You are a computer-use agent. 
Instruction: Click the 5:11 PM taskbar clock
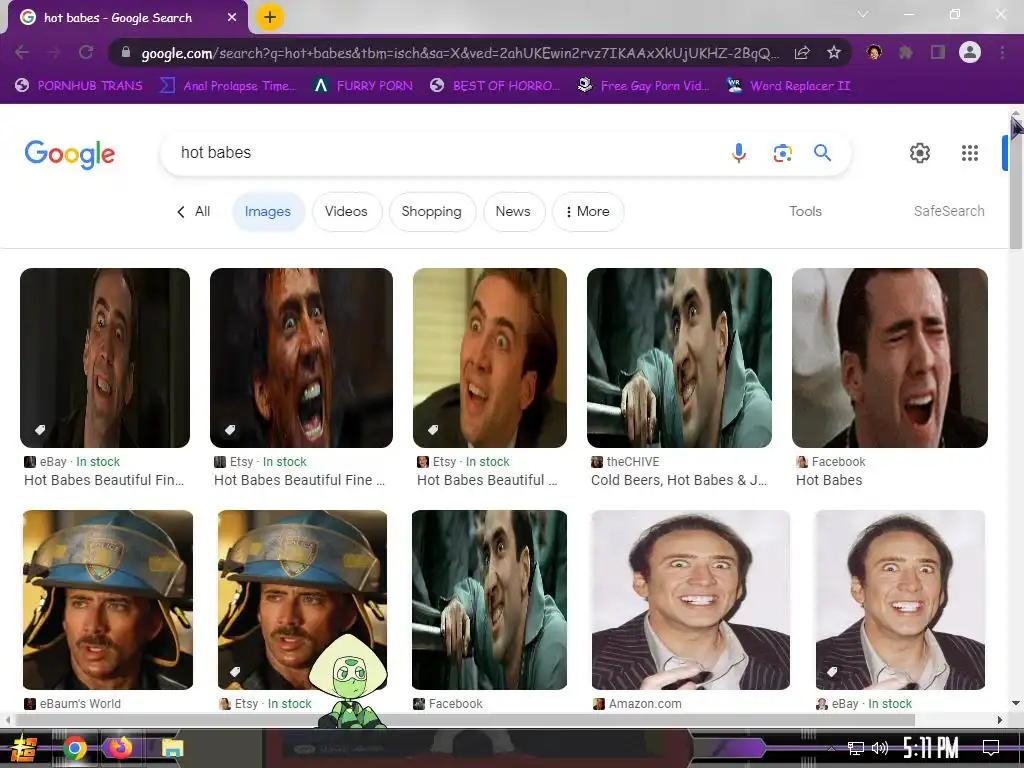click(930, 748)
